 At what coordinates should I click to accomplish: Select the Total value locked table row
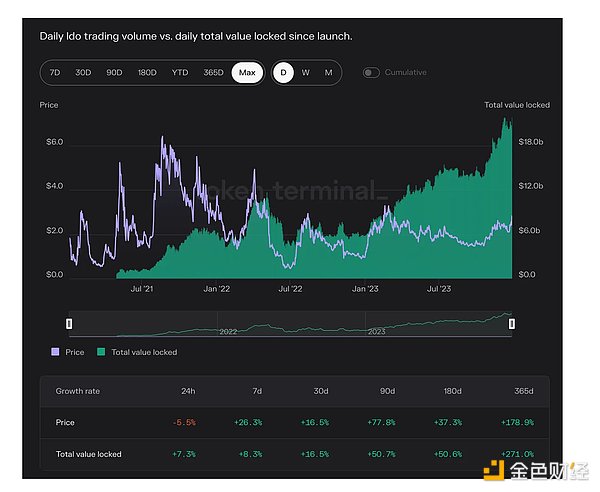point(88,454)
